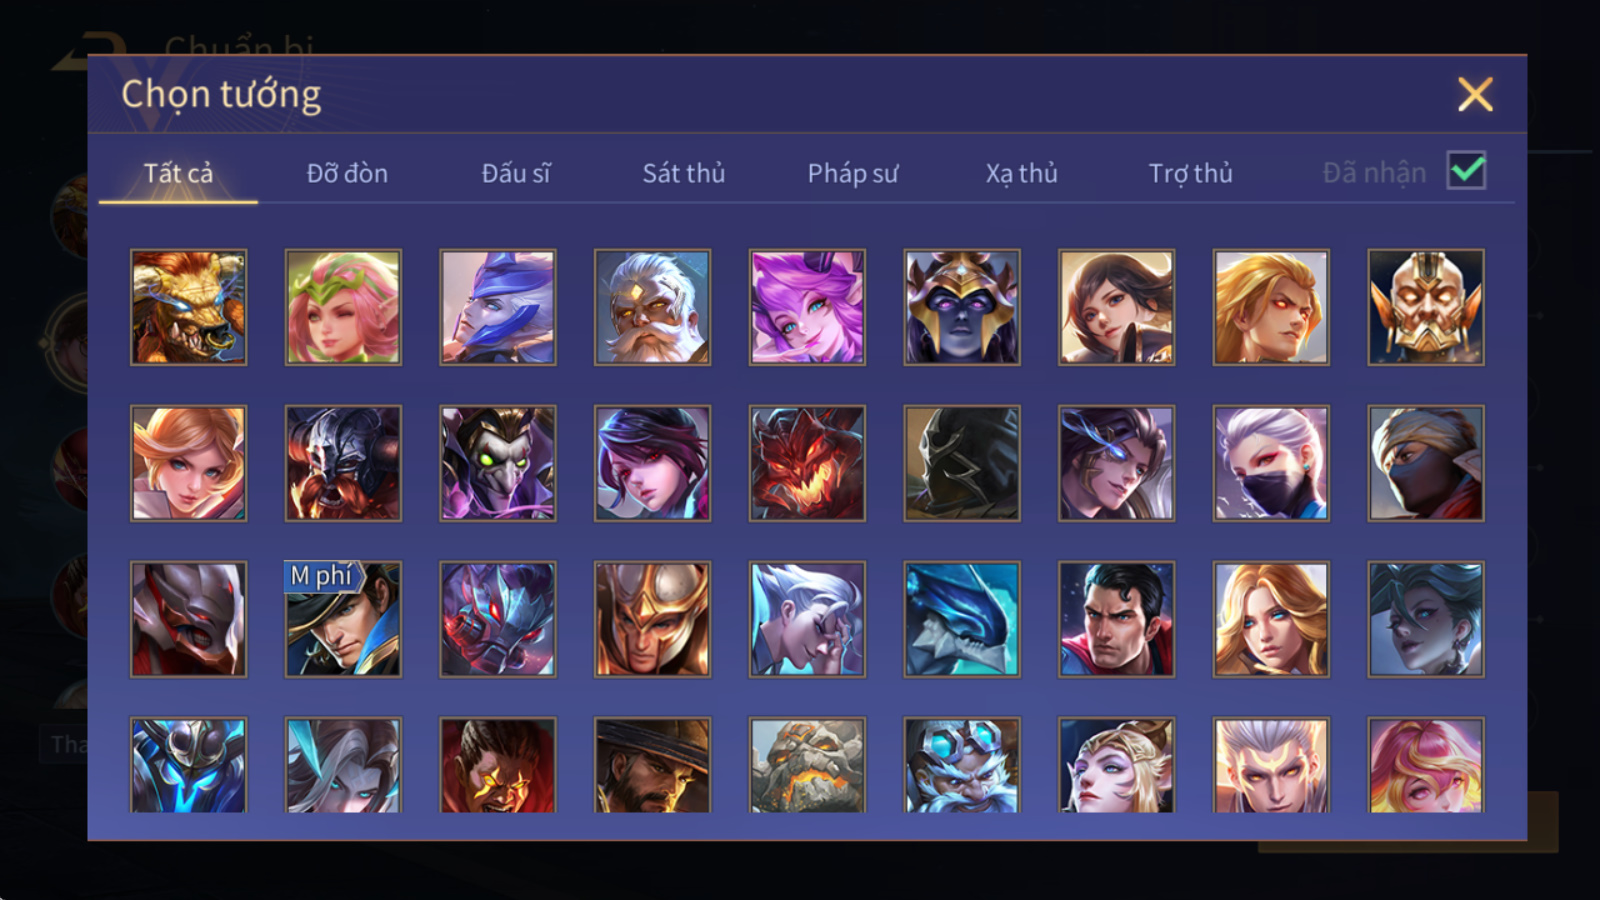Select the masked white-haired ninja girl
1600x900 pixels.
tap(1271, 463)
